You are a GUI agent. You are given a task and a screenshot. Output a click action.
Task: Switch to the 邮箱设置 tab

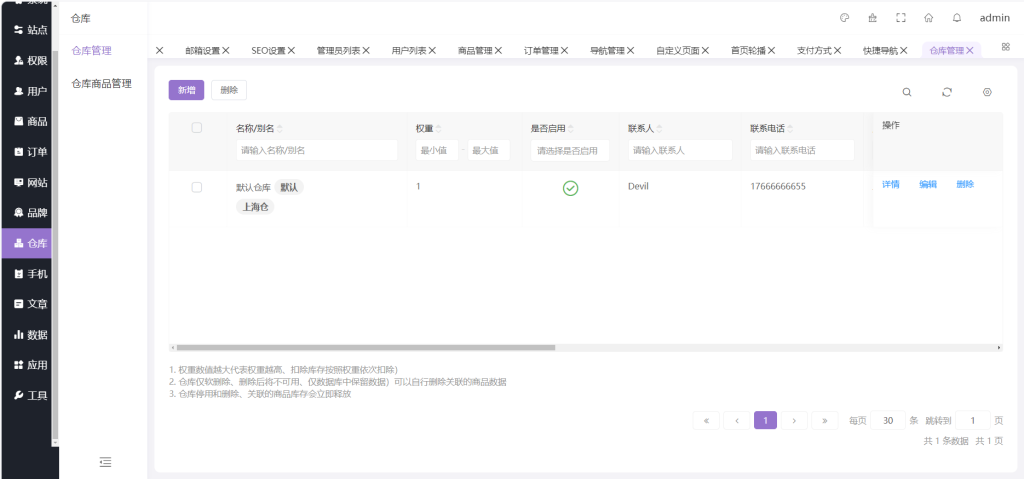(202, 50)
